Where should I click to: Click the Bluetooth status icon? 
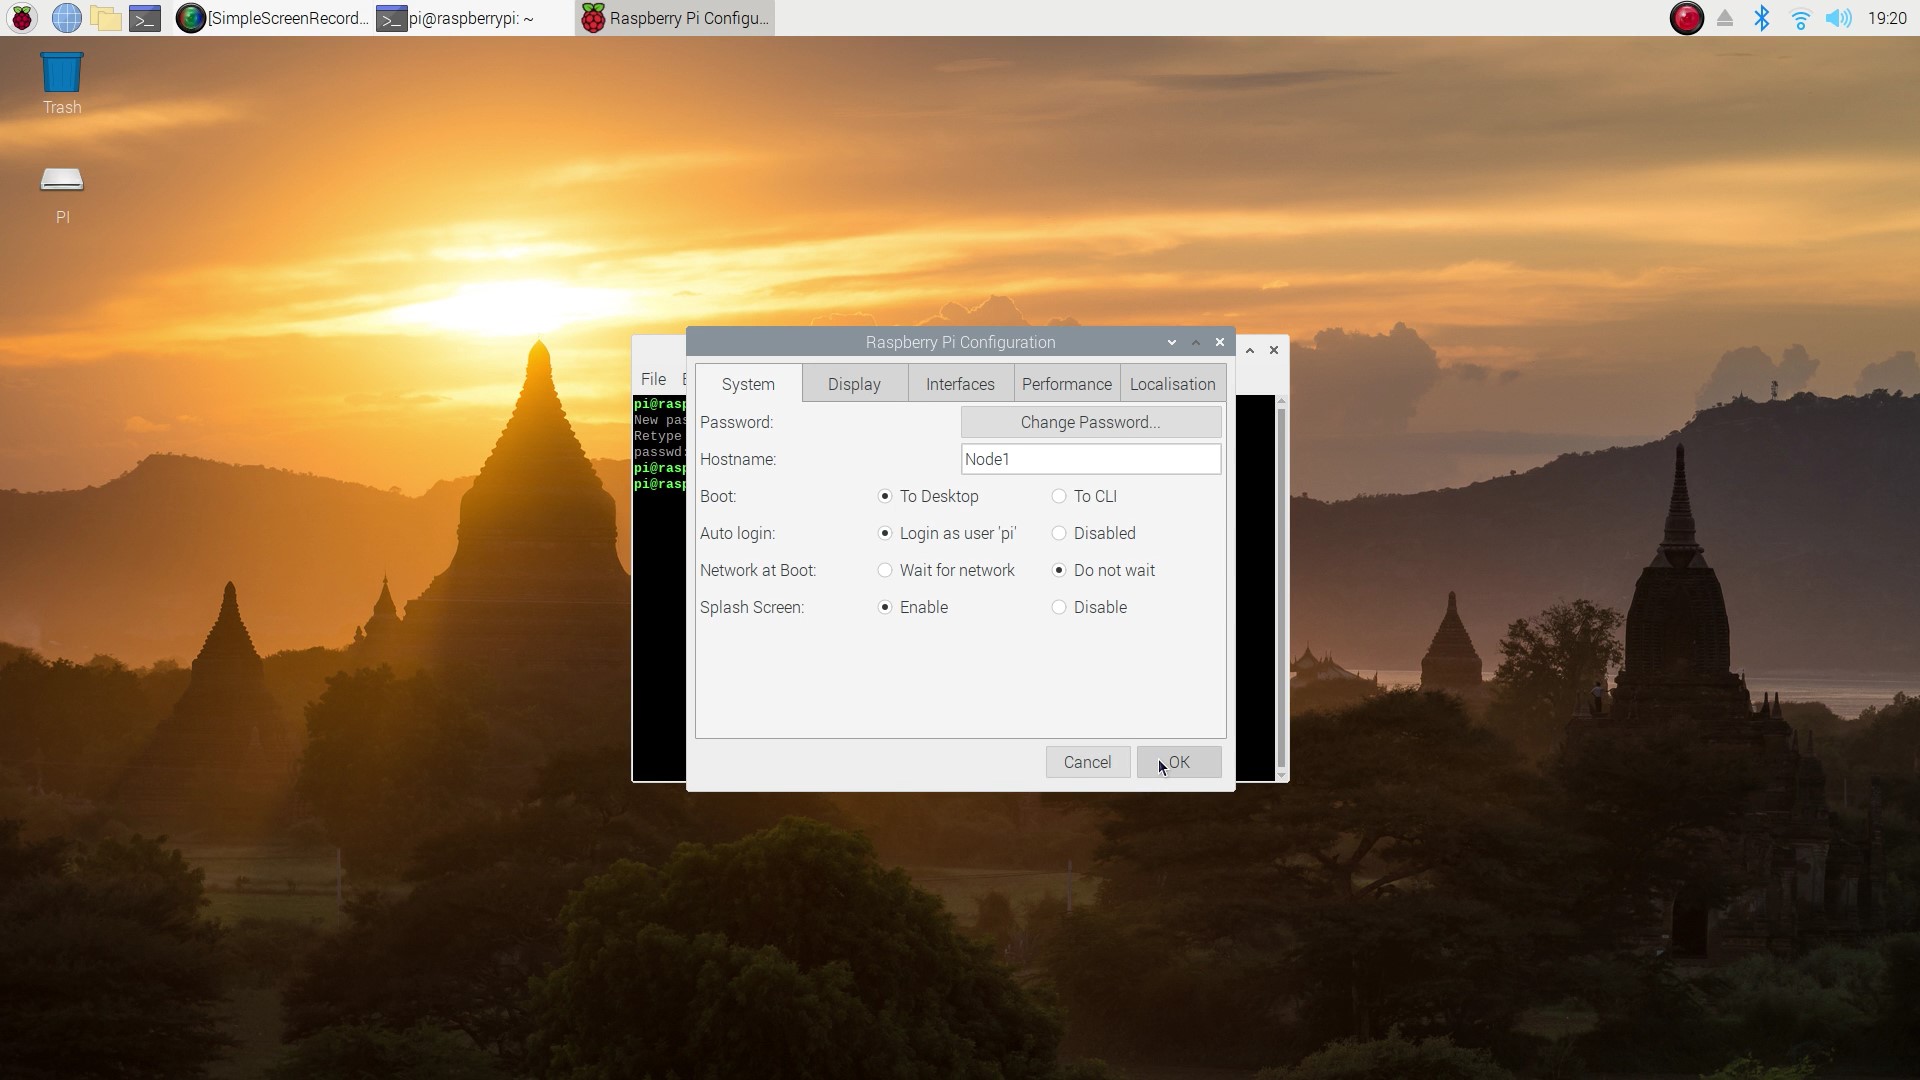coord(1763,17)
